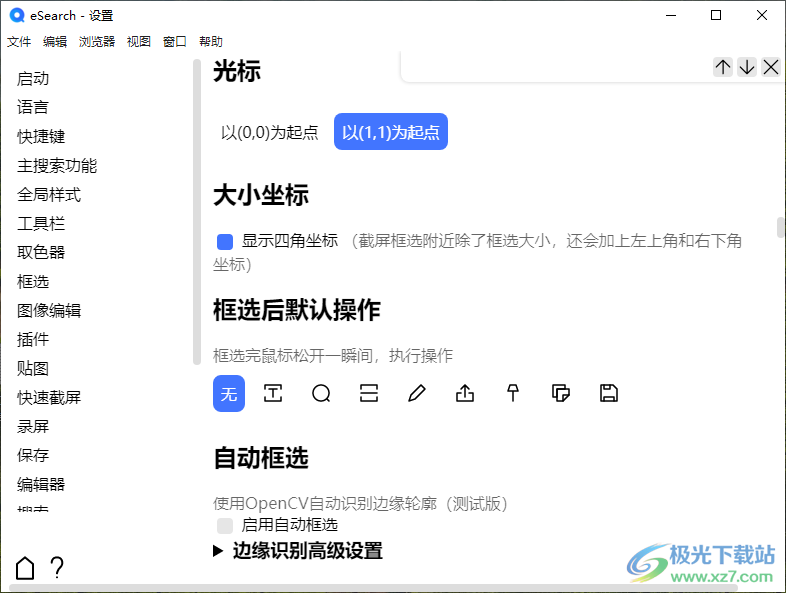The image size is (786, 593).
Task: Click the eSearch logo in title bar
Action: pyautogui.click(x=17, y=16)
